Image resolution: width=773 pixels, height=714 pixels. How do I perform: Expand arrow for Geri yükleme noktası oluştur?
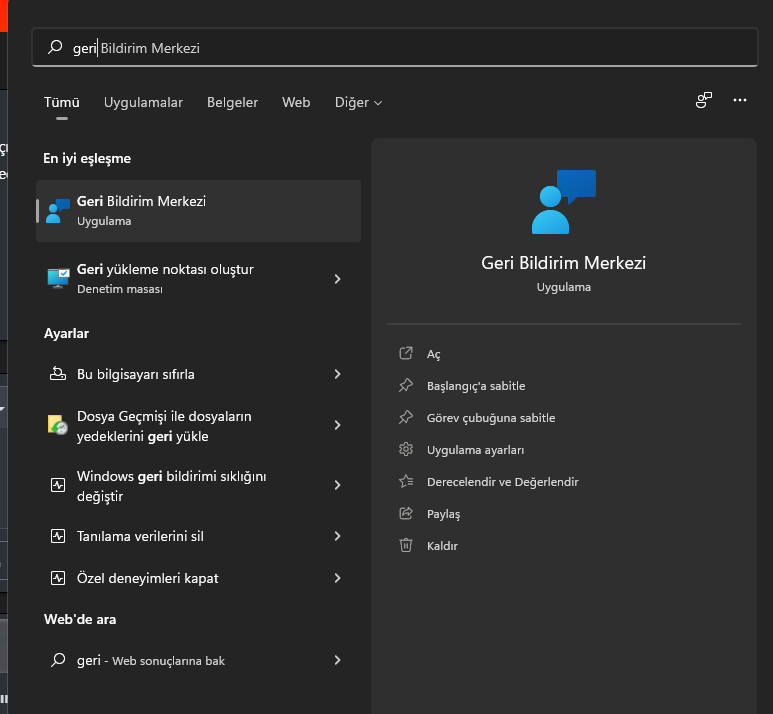[337, 279]
